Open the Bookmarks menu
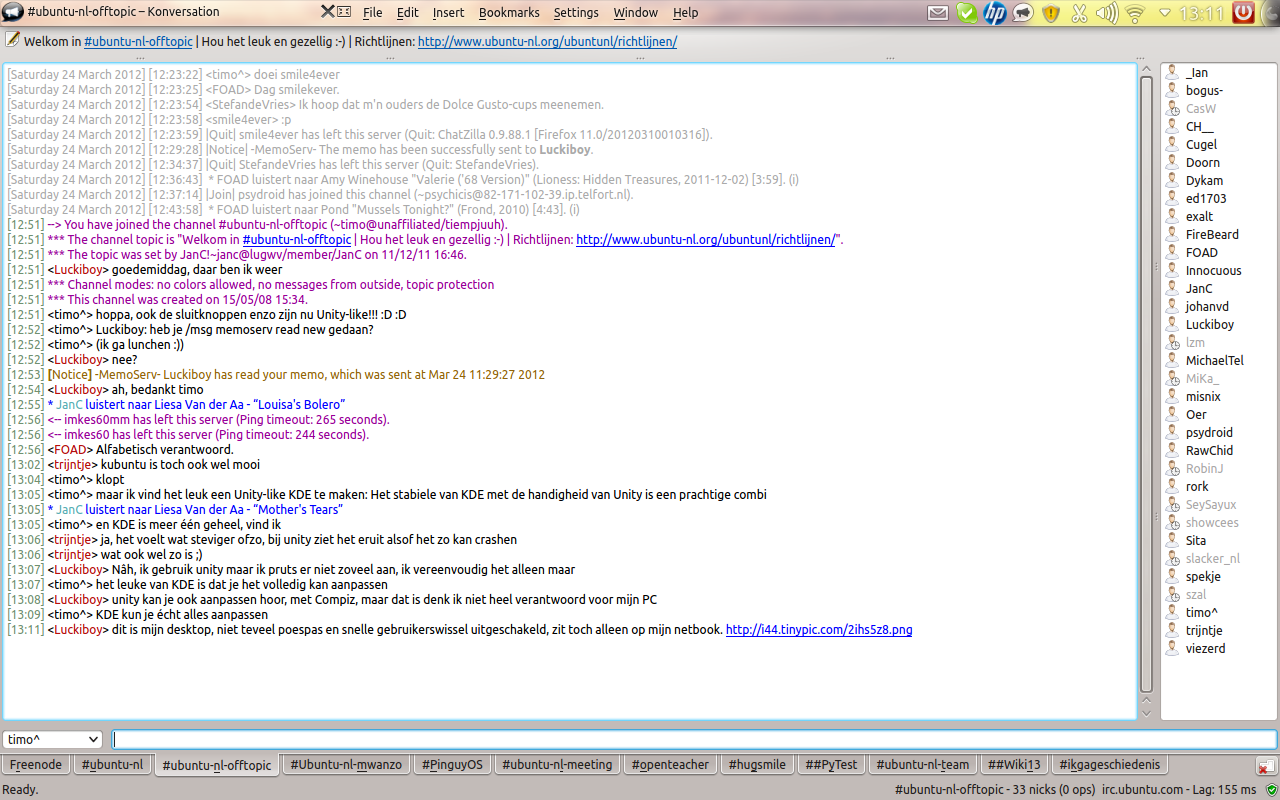 point(509,13)
